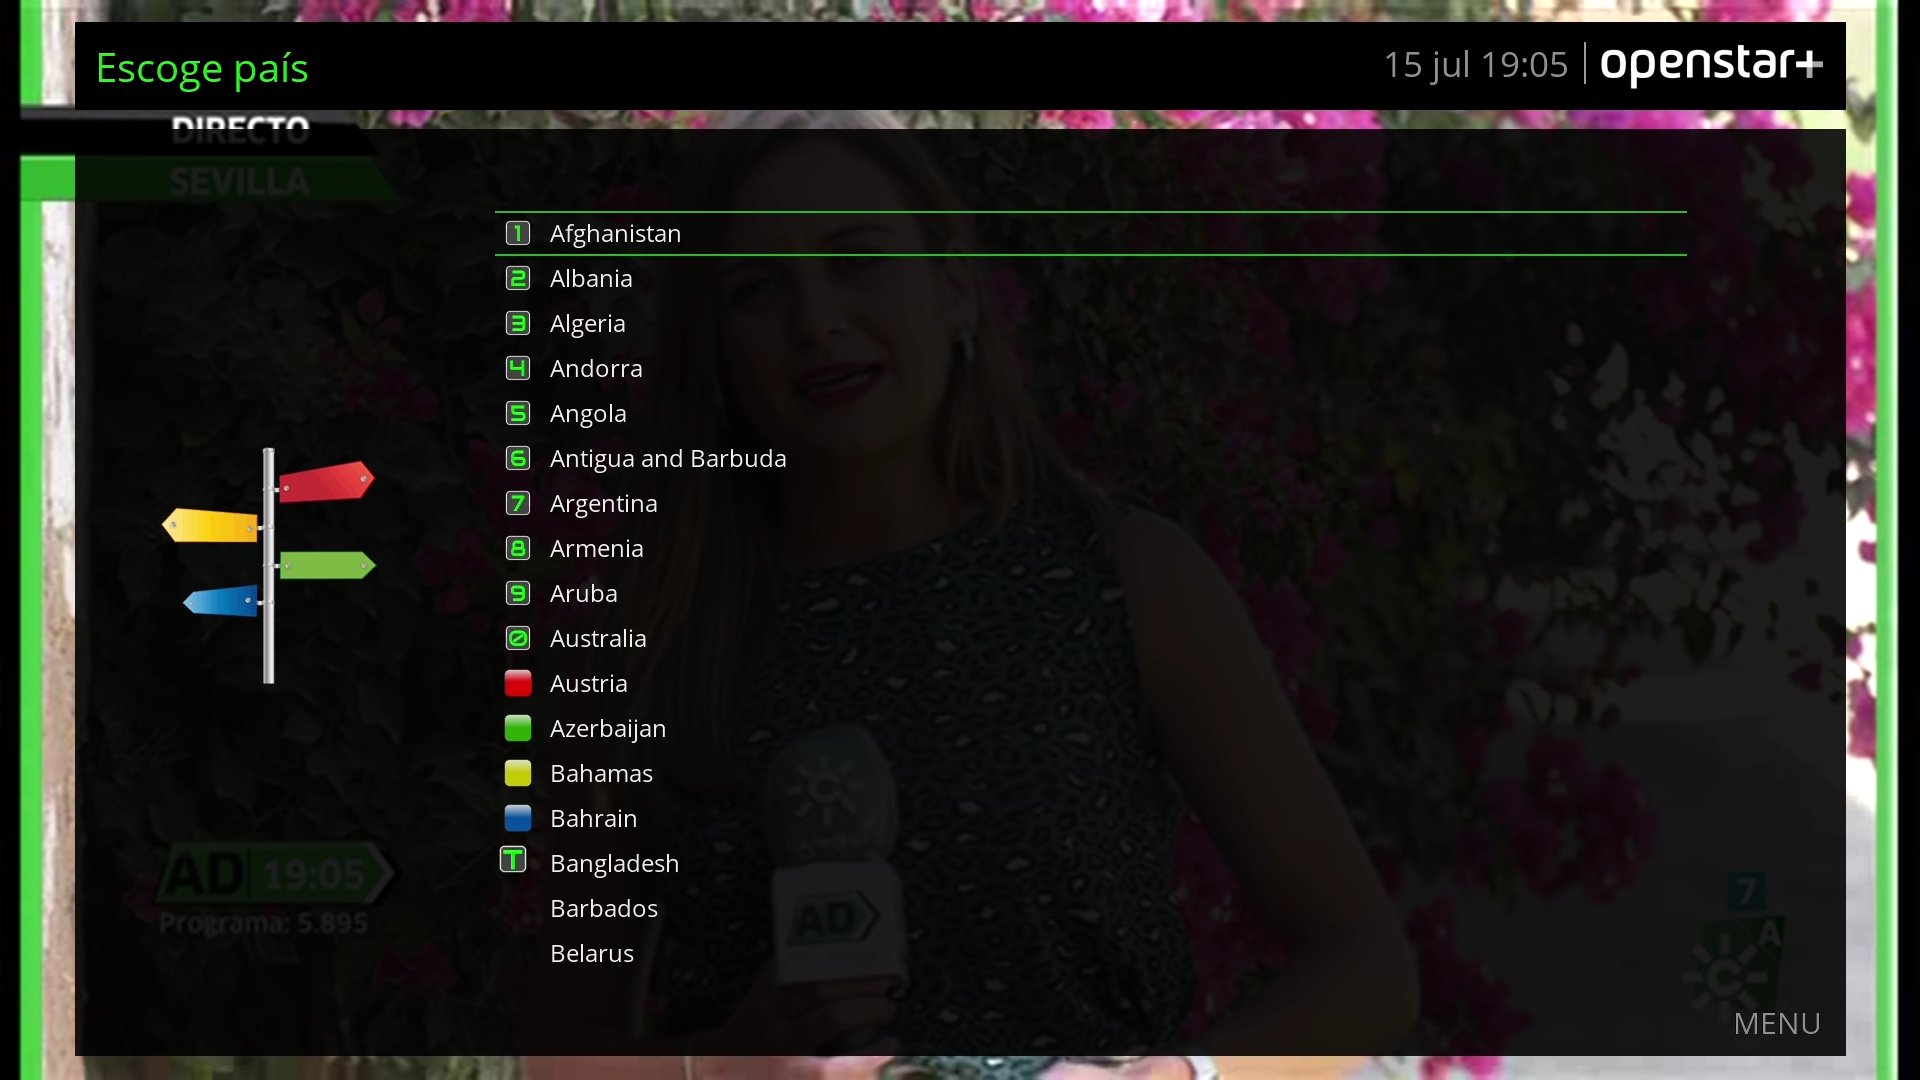
Task: Open the MENU button at bottom right
Action: 1776,1023
